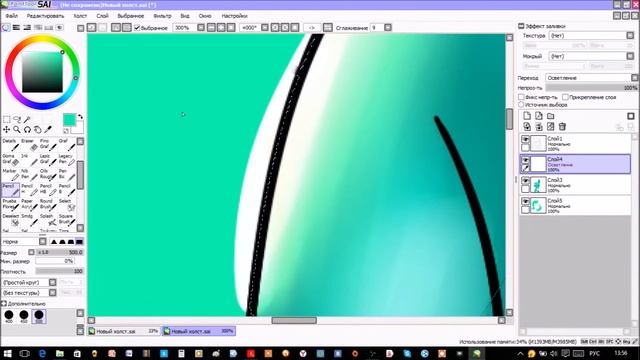Open the 300% zoom level dropdown
Viewport: 640px width, 360px height.
(x=189, y=28)
